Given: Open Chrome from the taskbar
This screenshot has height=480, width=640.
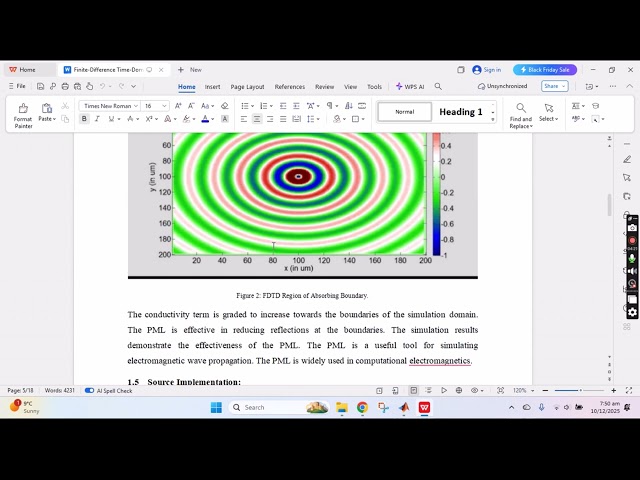Looking at the screenshot, I should (362, 407).
